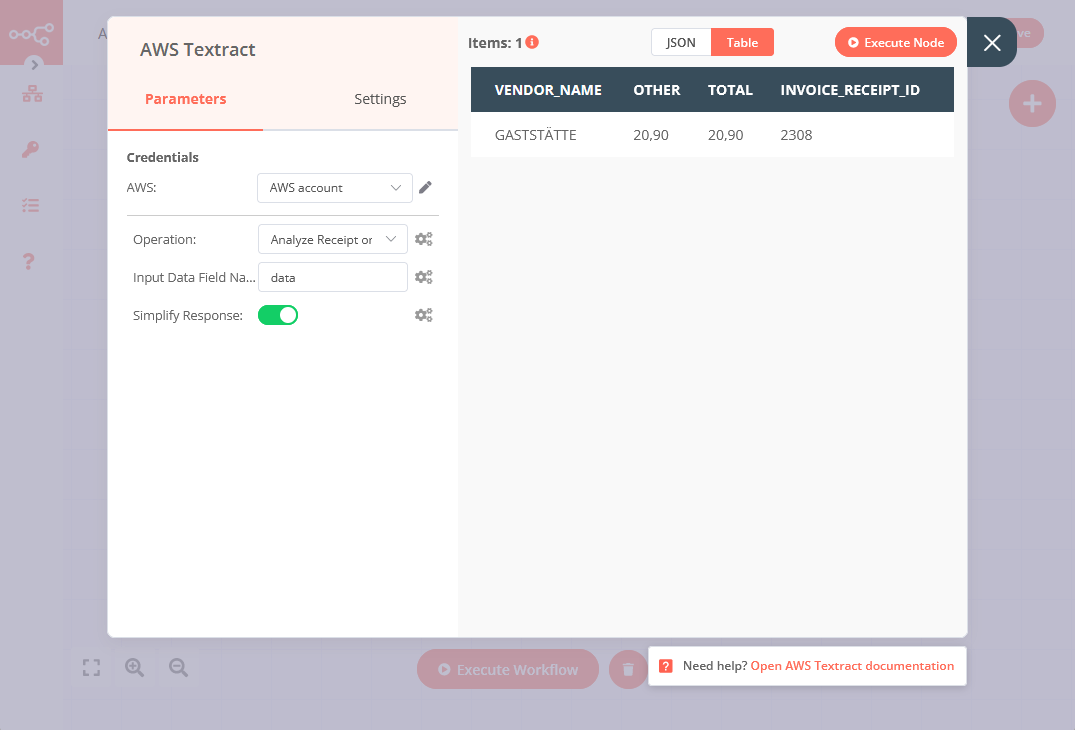Click the fit-to-view icon near the canvas controls
The image size is (1075, 730).
[x=91, y=667]
